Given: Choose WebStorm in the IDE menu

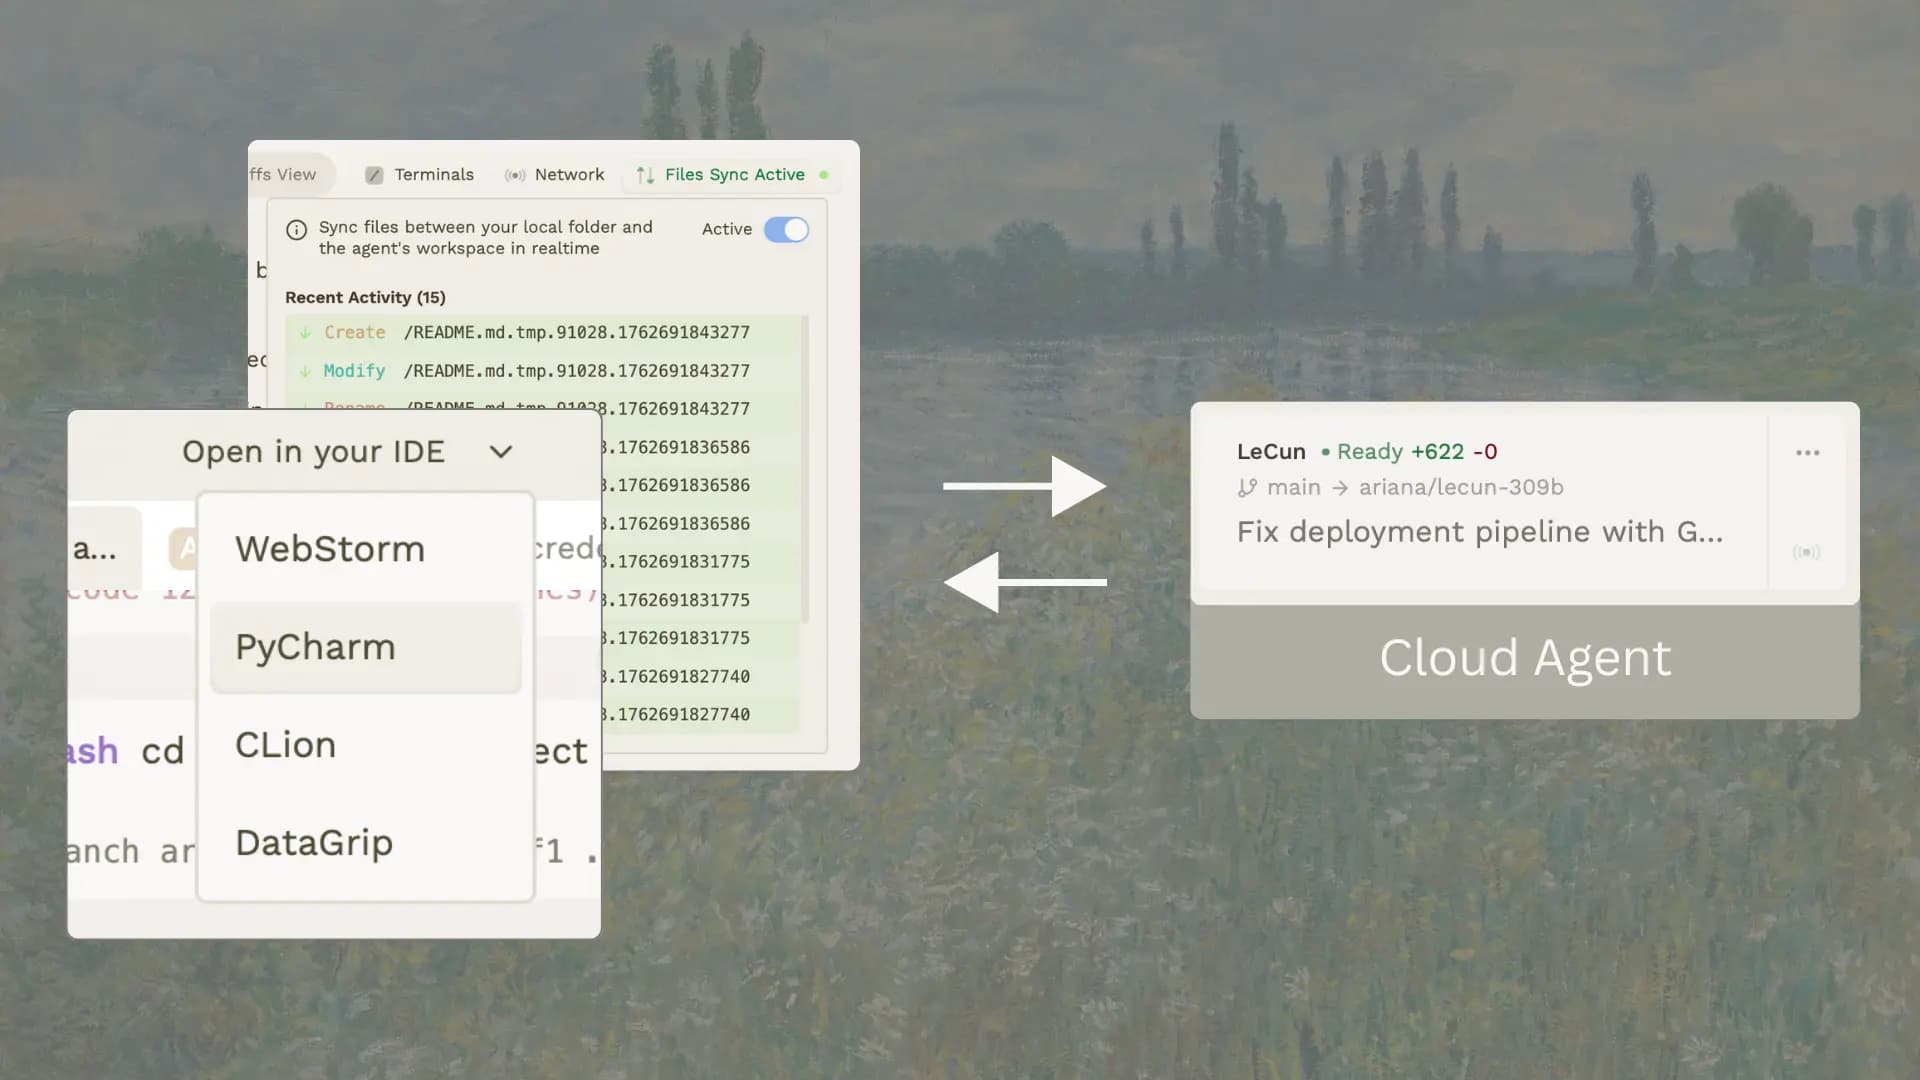Looking at the screenshot, I should click(330, 549).
